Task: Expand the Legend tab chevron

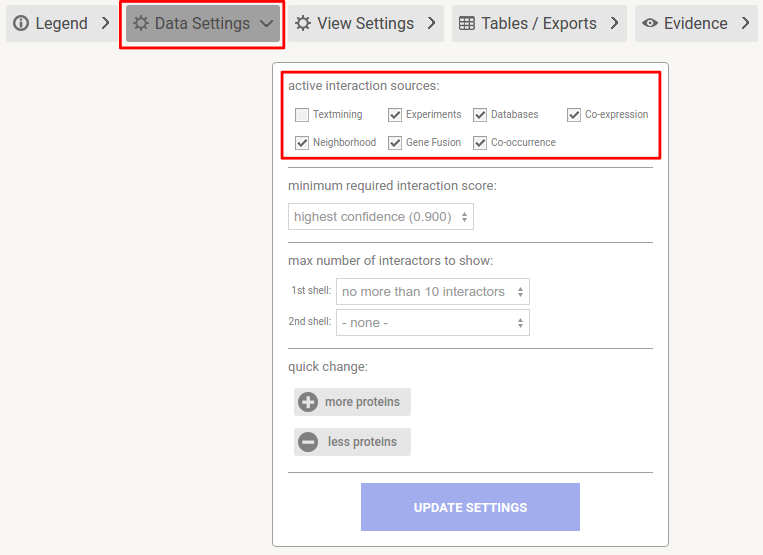Action: pyautogui.click(x=105, y=23)
